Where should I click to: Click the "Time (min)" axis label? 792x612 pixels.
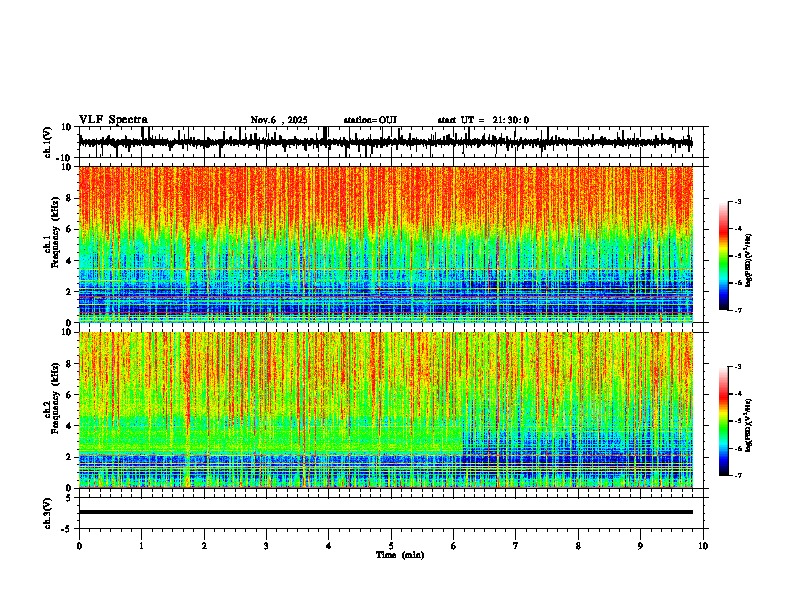click(400, 555)
